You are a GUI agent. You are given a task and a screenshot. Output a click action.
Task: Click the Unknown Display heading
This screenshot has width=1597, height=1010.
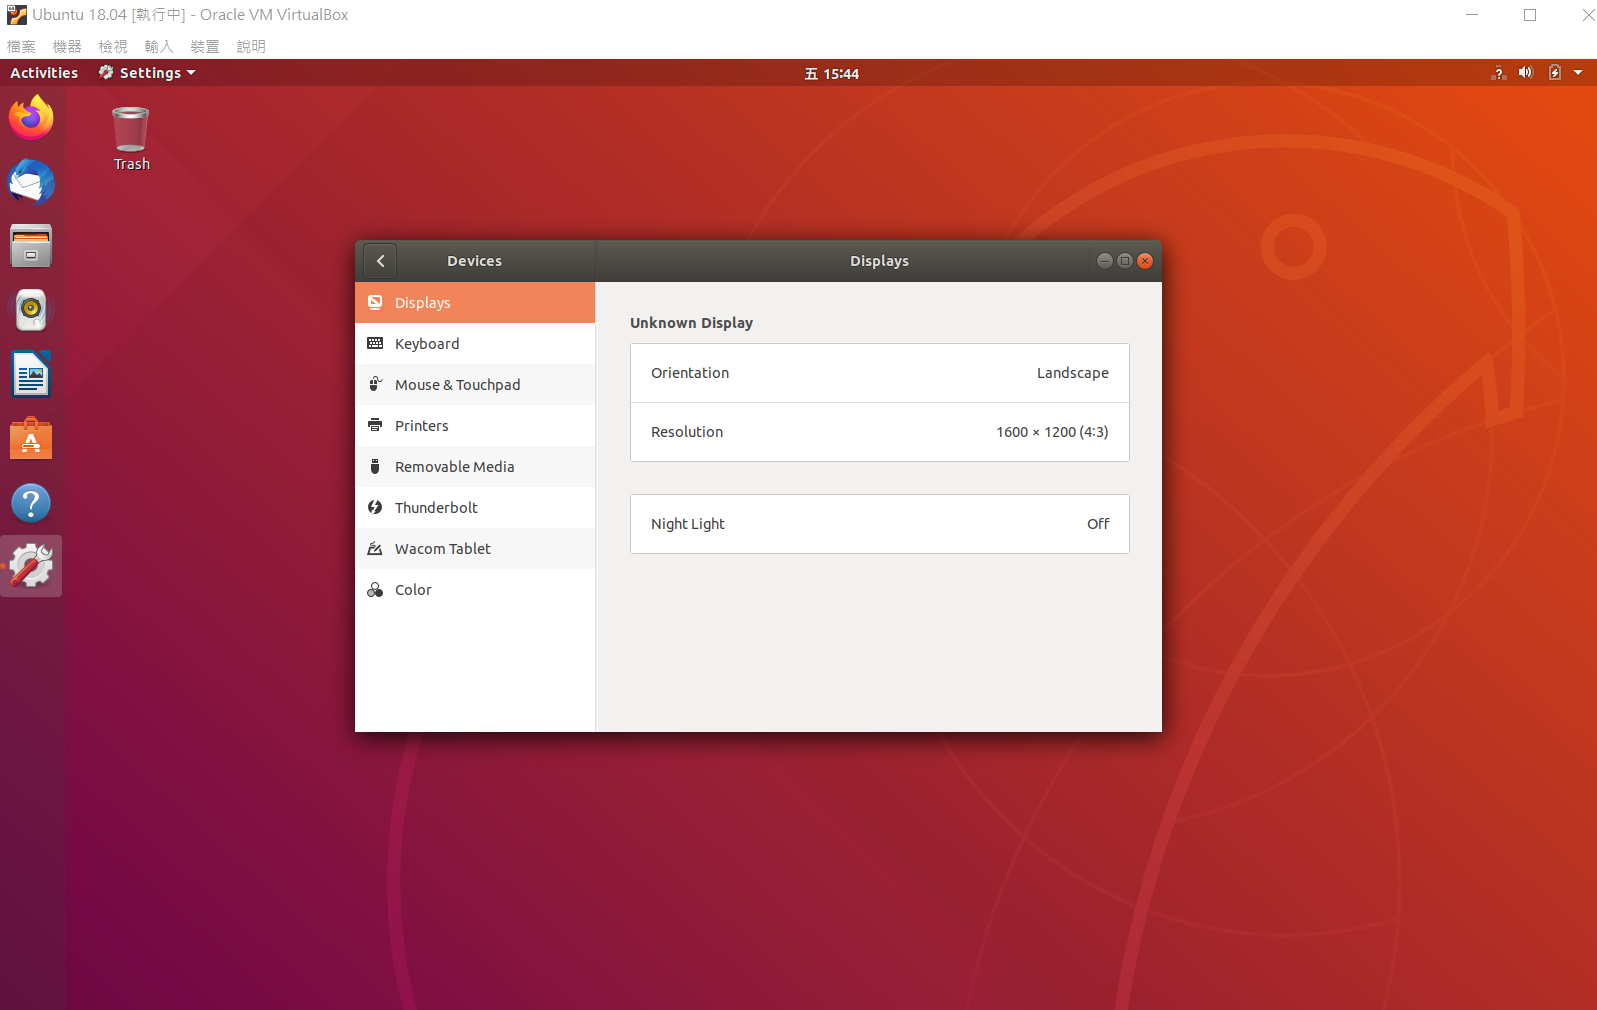click(x=691, y=323)
